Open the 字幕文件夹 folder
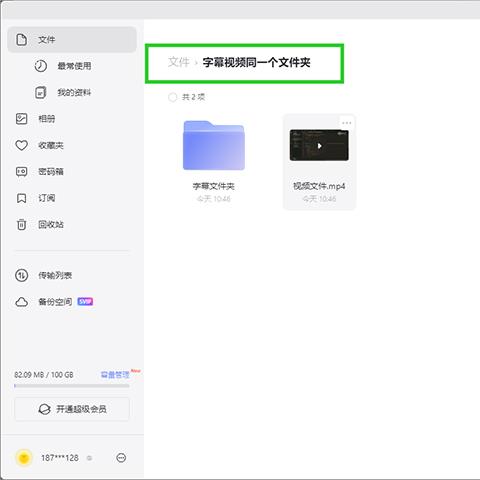The image size is (480, 480). tap(214, 145)
